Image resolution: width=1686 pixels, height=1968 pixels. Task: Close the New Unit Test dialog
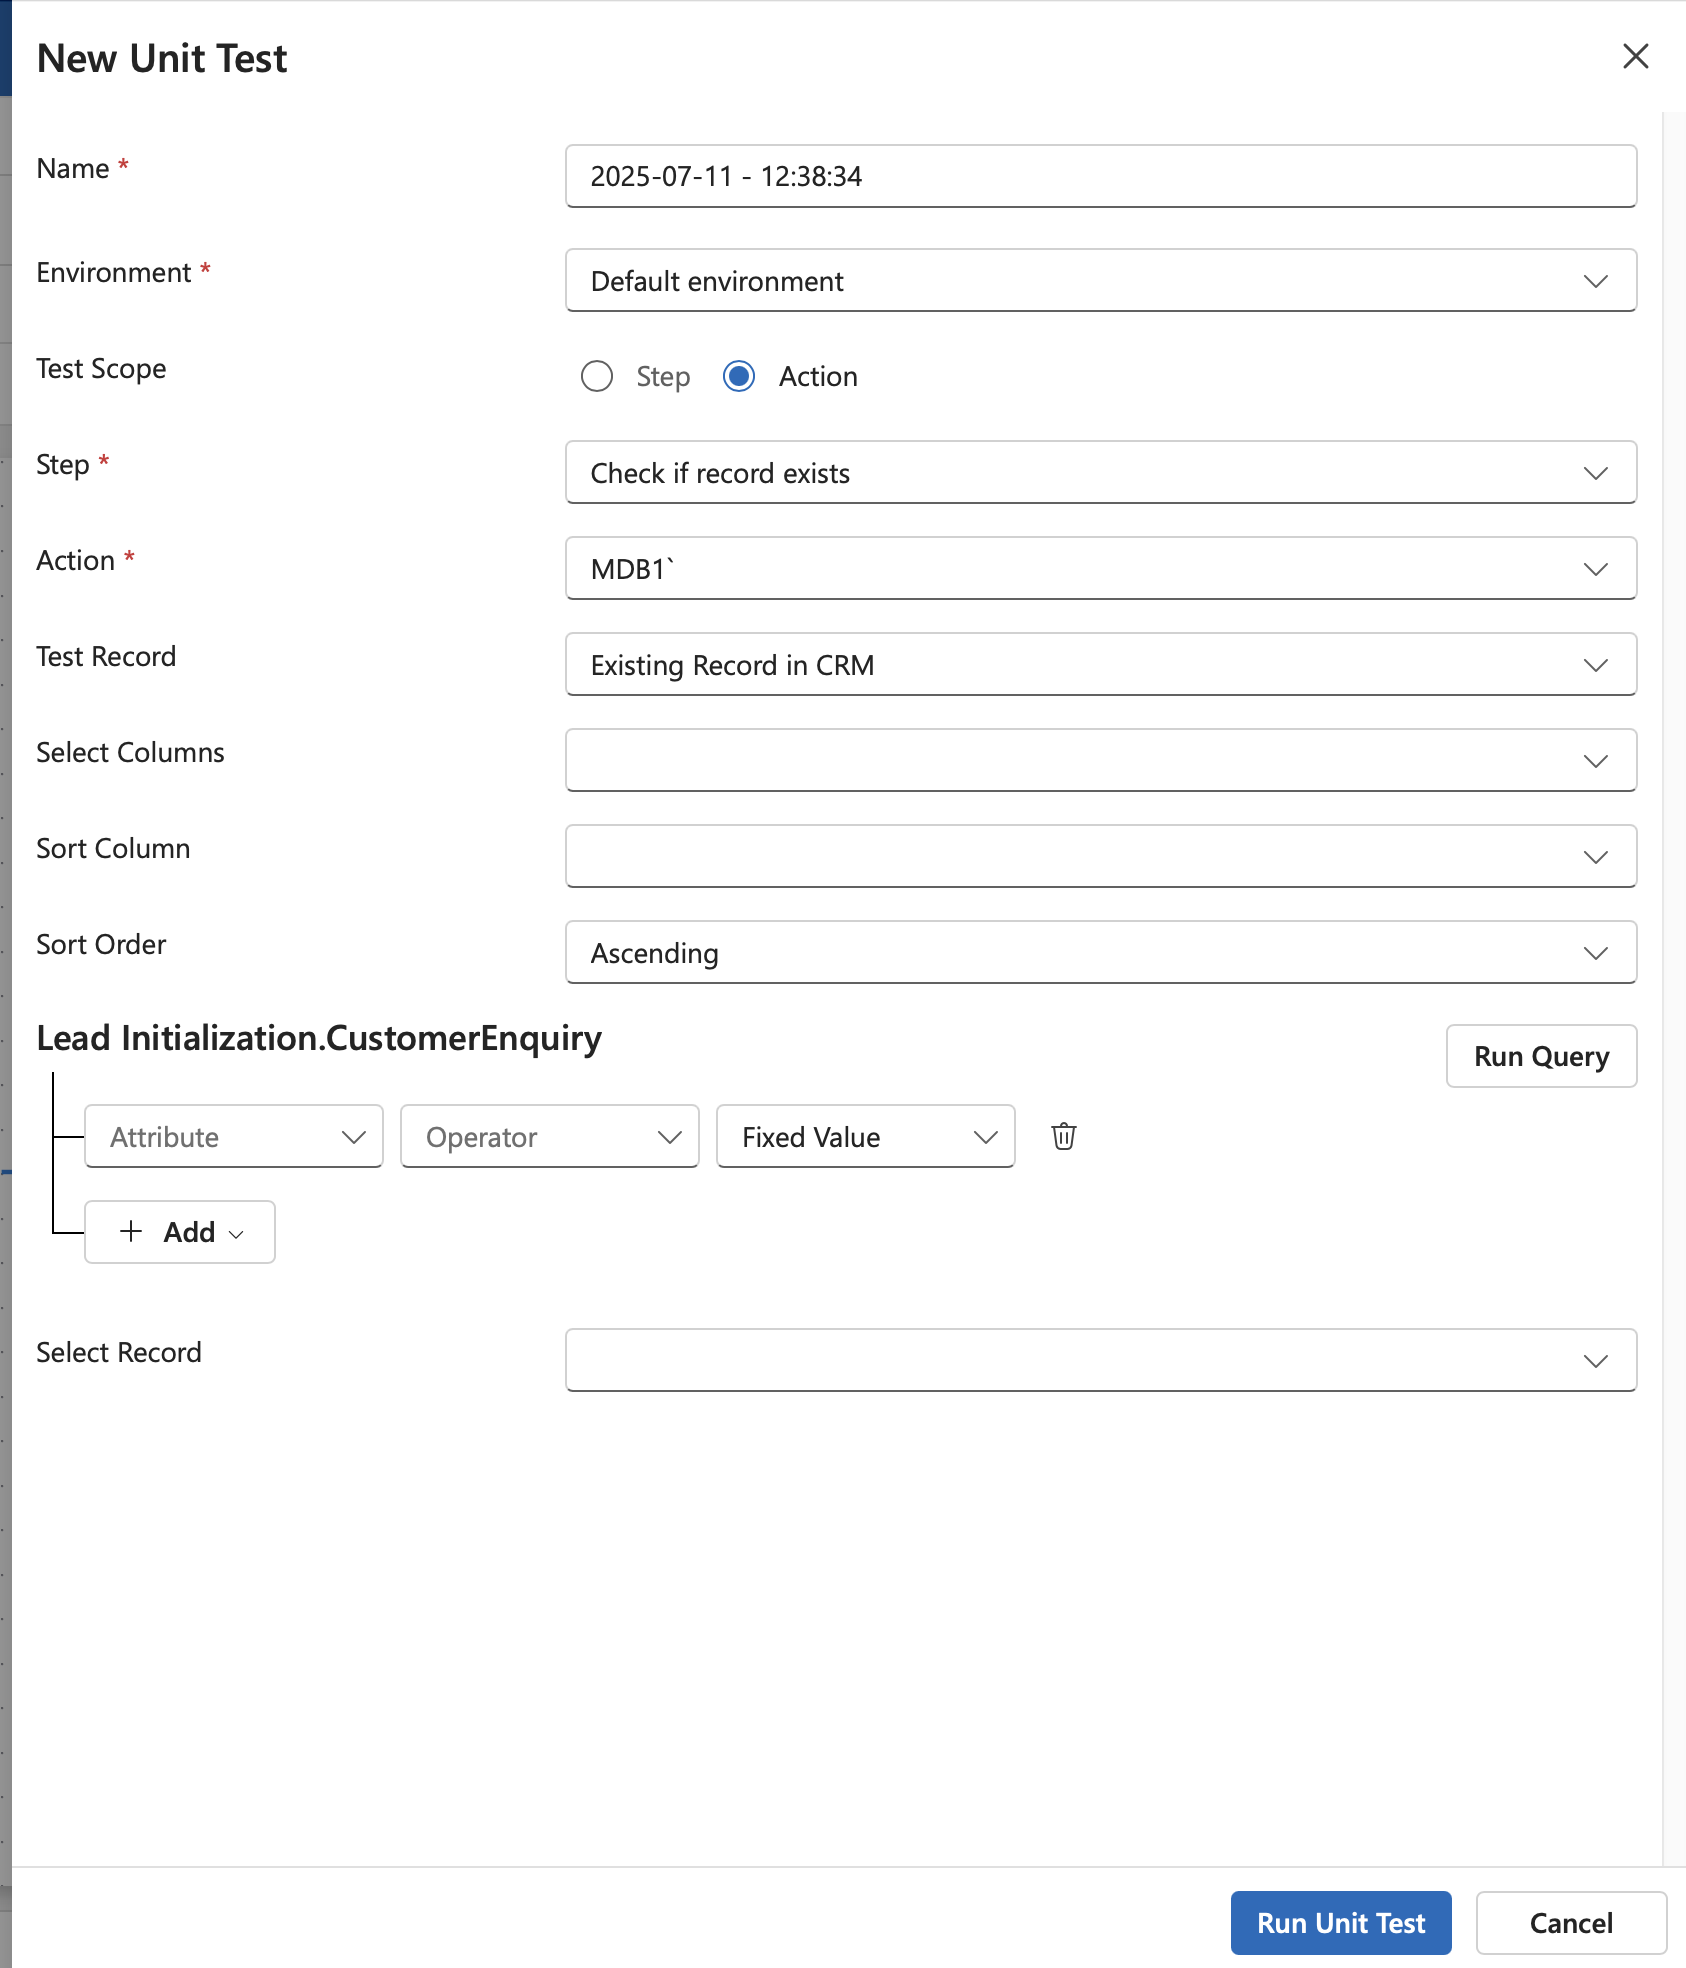tap(1635, 56)
